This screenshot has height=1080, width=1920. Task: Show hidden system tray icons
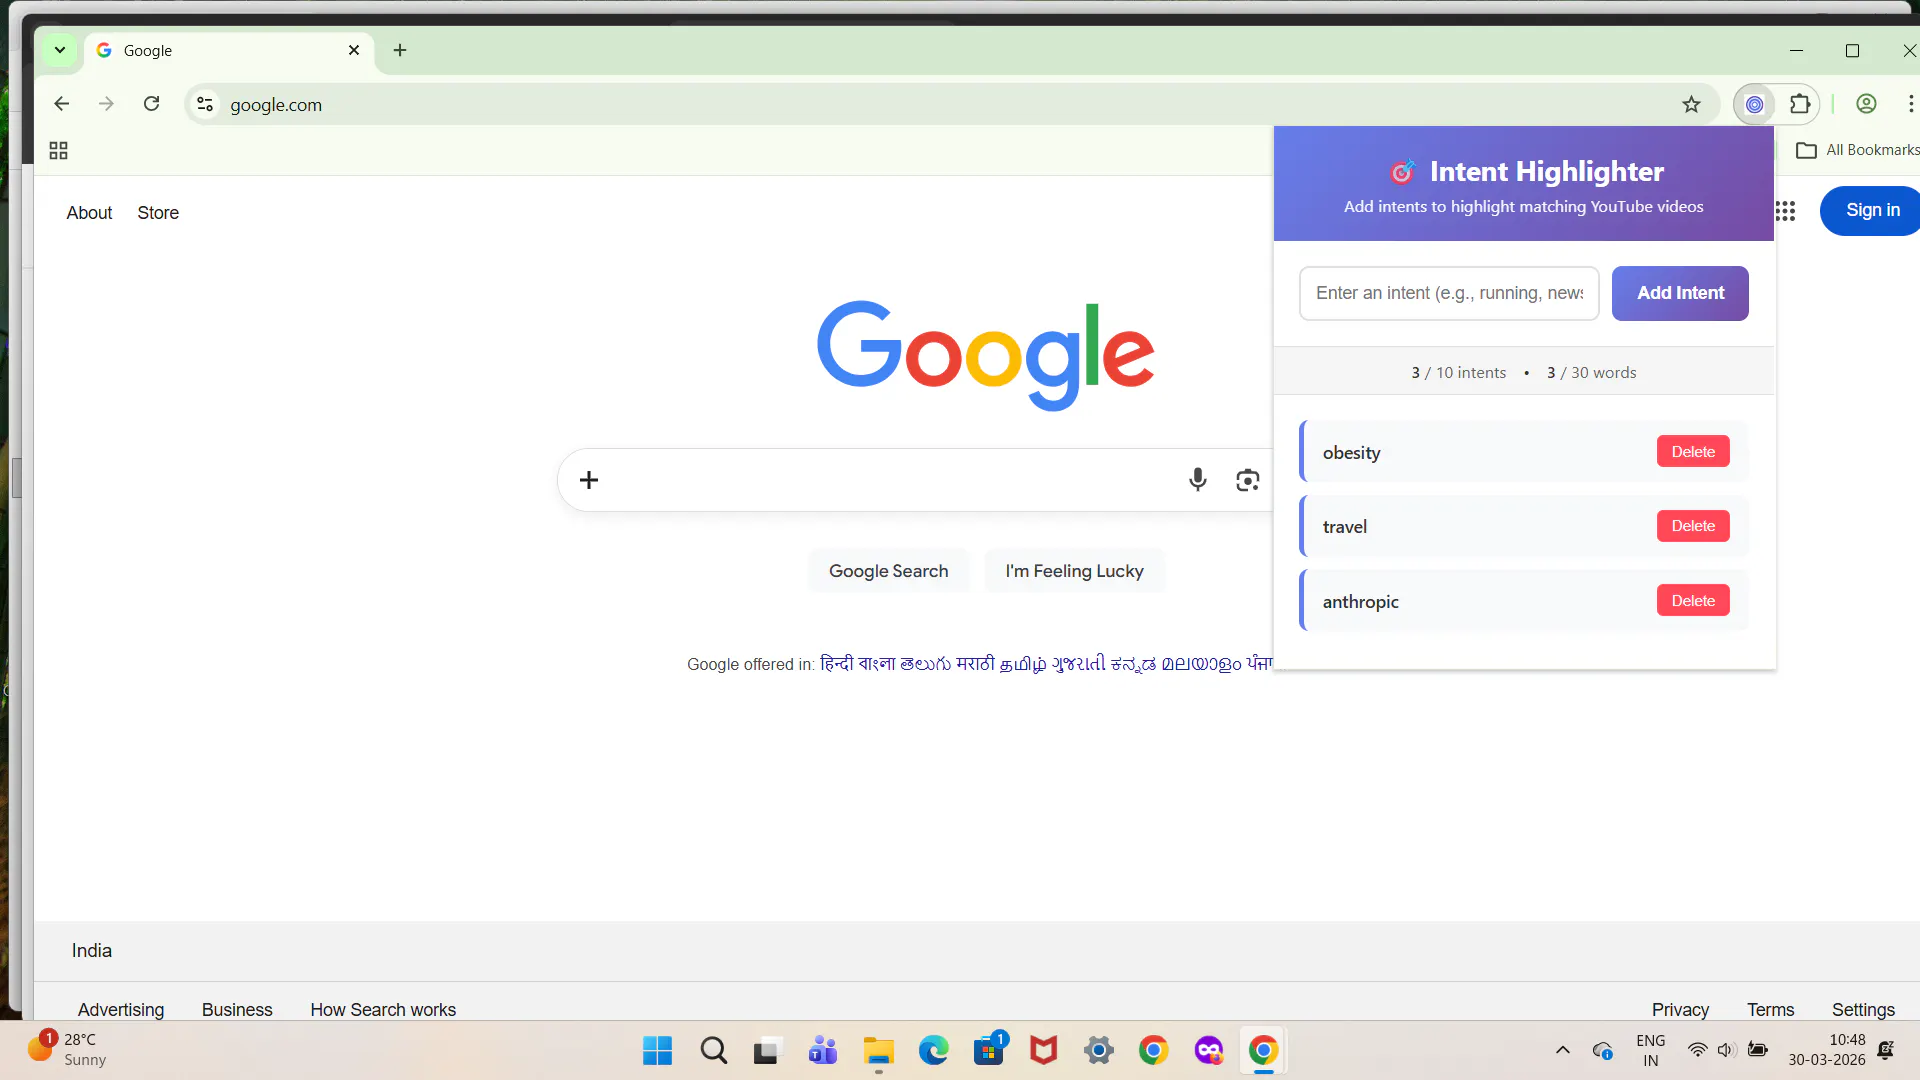[x=1563, y=1050]
